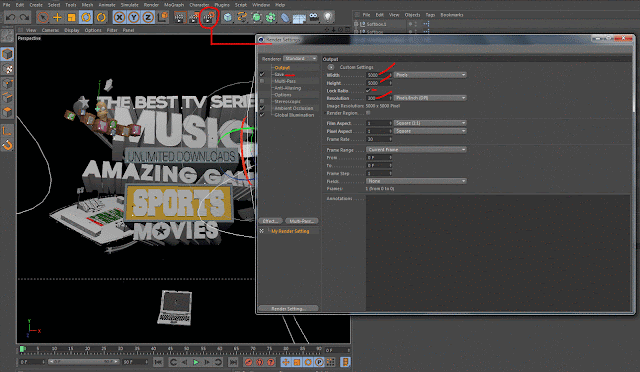The width and height of the screenshot is (640, 372).
Task: Open the Render menu
Action: tap(151, 5)
